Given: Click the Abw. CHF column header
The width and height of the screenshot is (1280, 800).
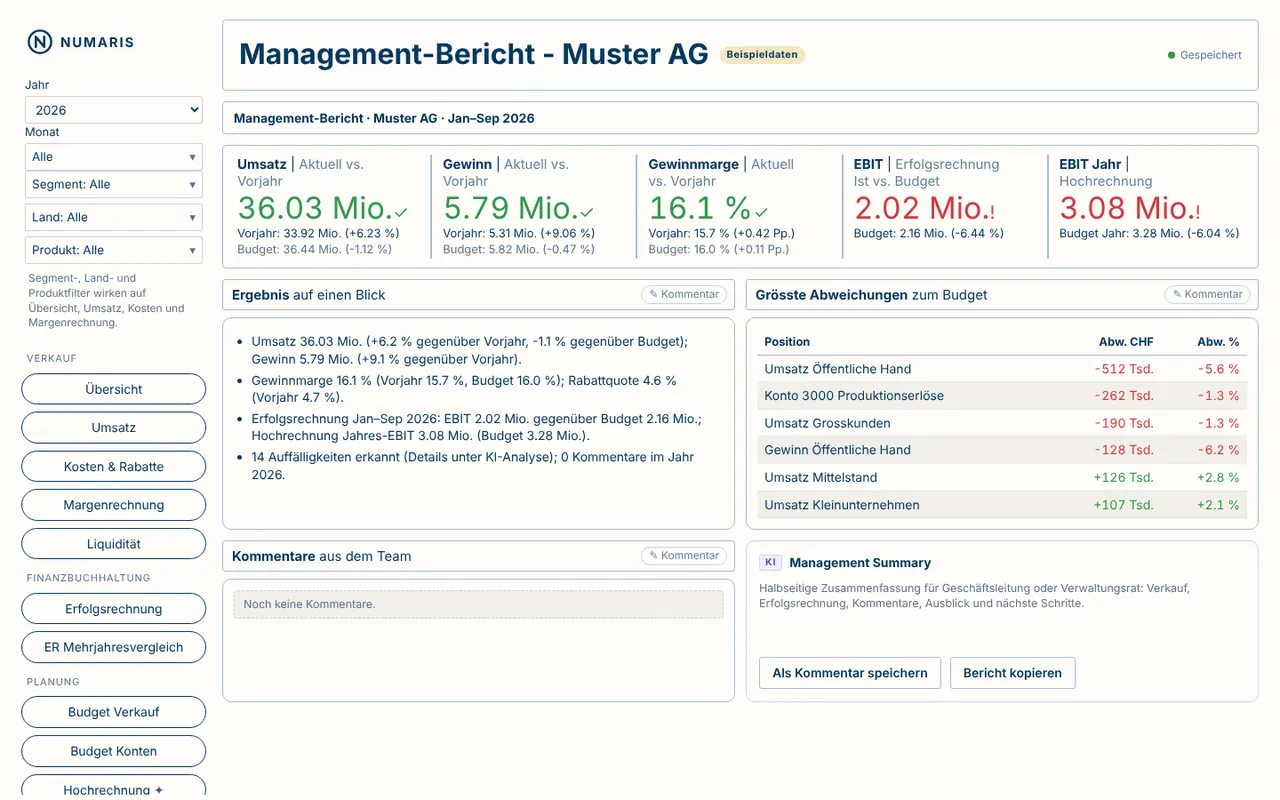Looking at the screenshot, I should [1126, 342].
